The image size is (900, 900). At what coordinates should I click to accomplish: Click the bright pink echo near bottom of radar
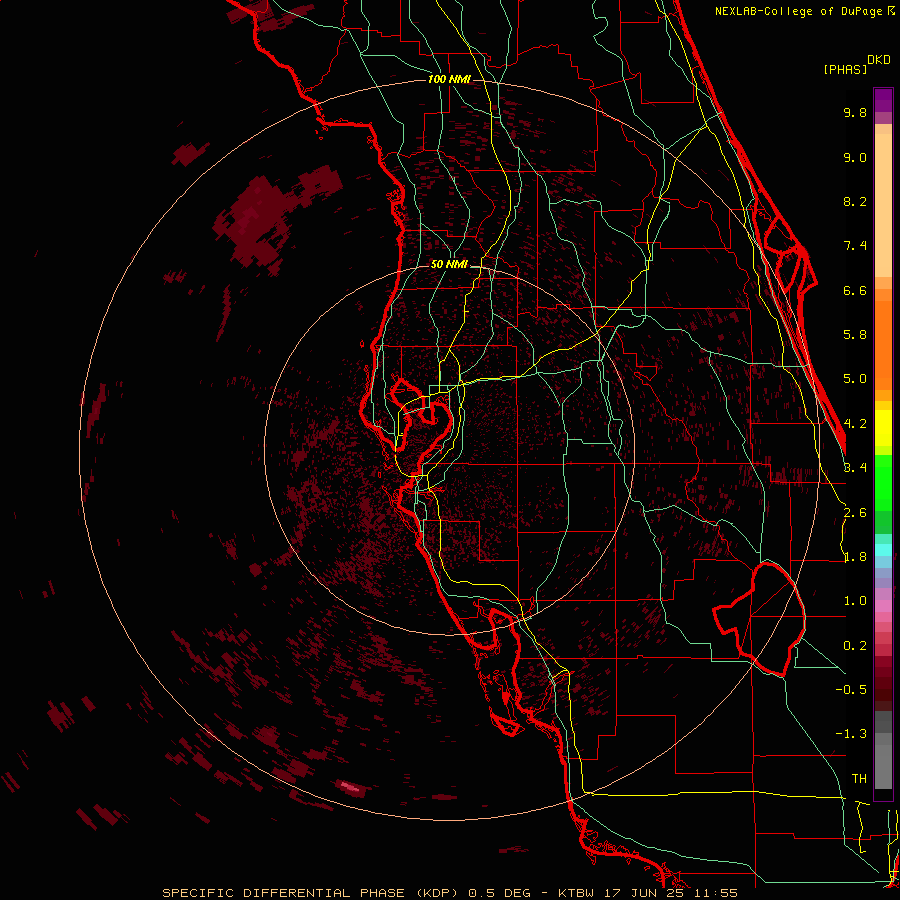(x=350, y=786)
